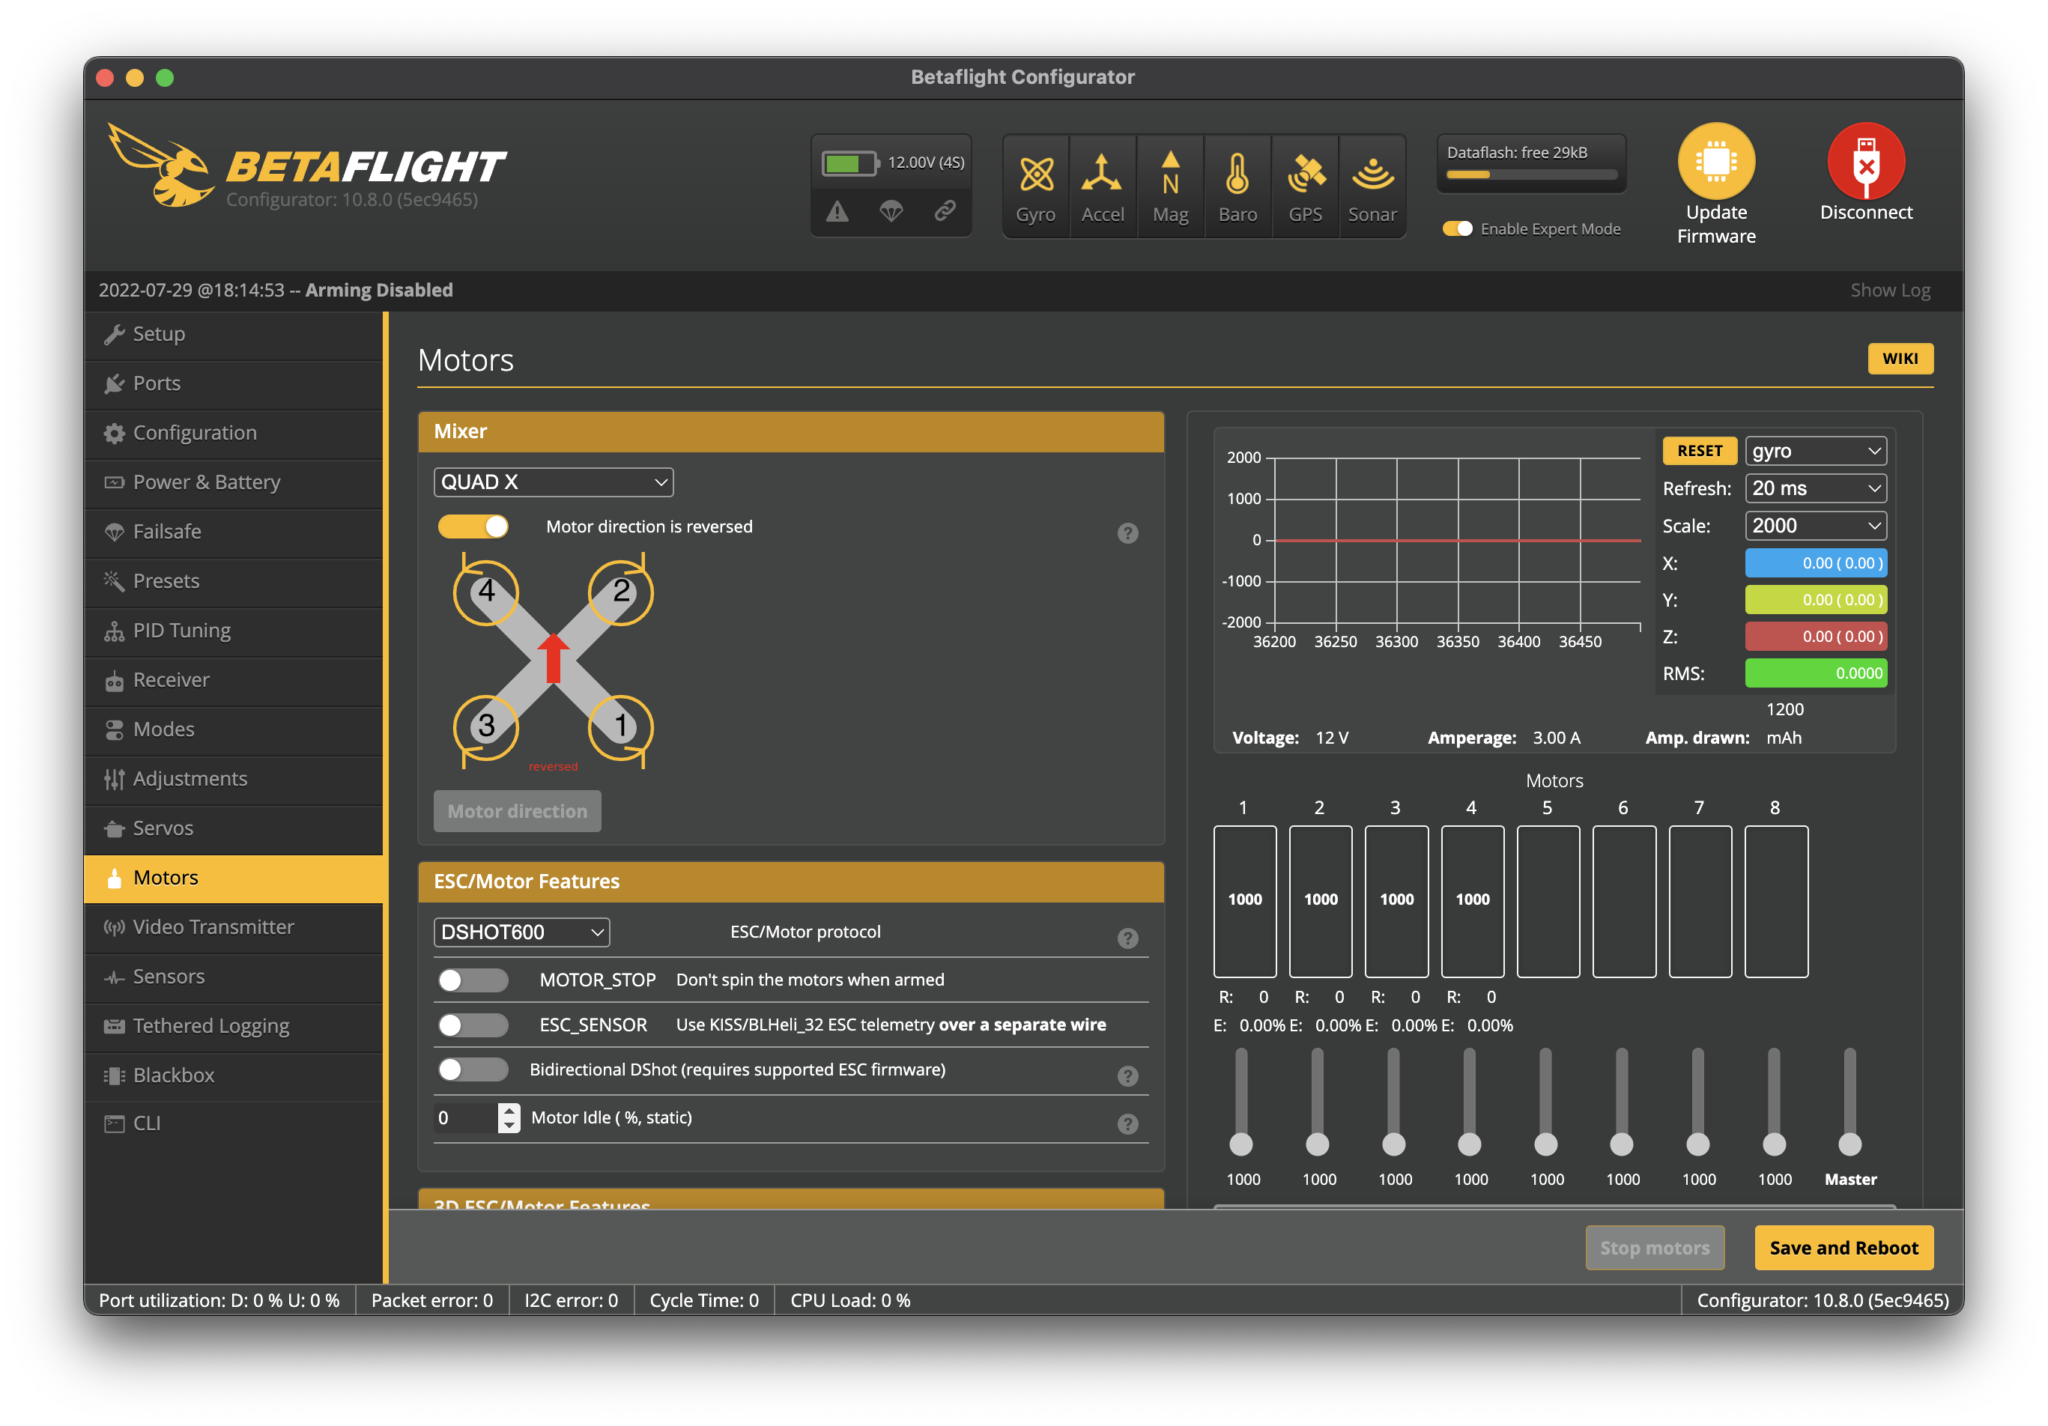Open the PID Tuning tab

point(181,631)
